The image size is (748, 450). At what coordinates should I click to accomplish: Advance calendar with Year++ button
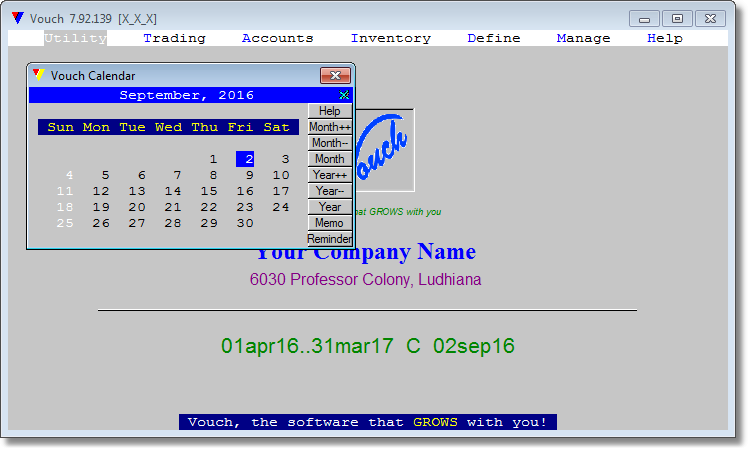pos(330,175)
